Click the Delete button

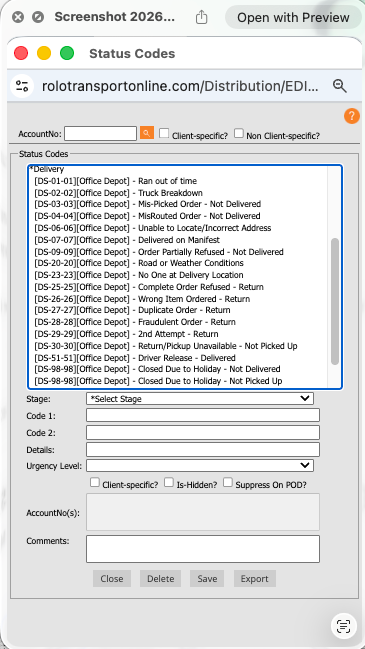point(161,579)
